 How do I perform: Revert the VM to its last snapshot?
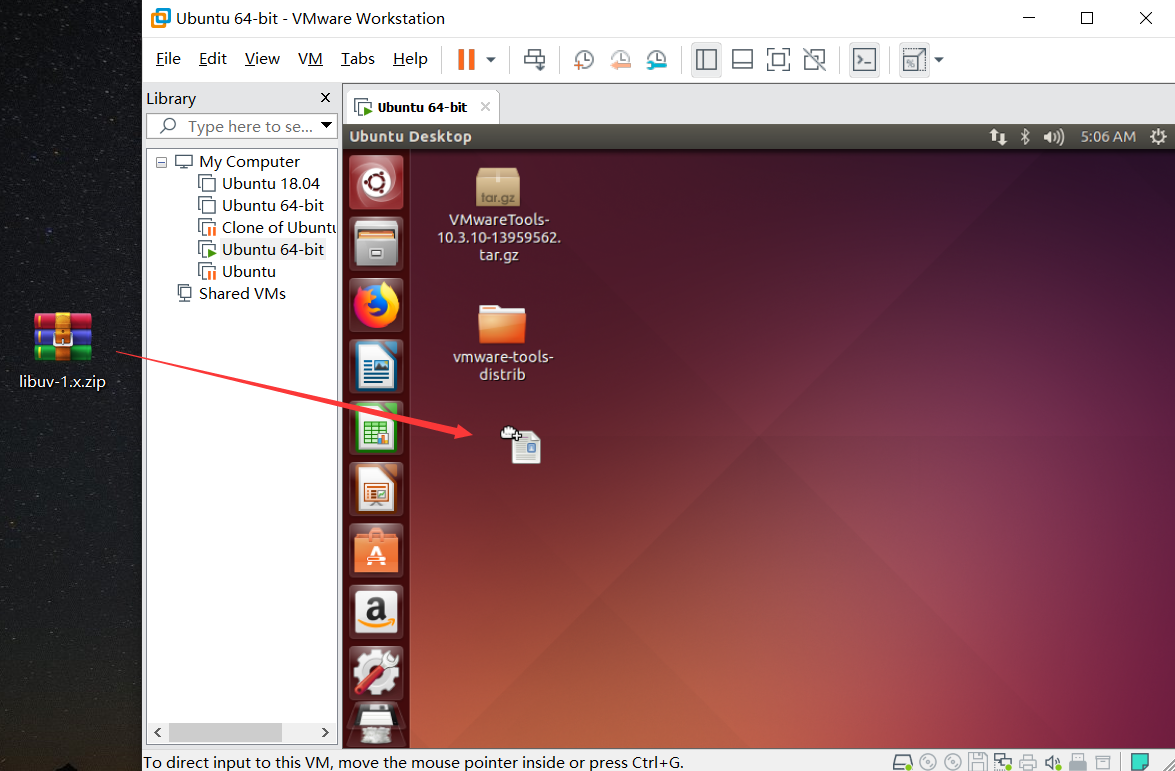[x=620, y=60]
